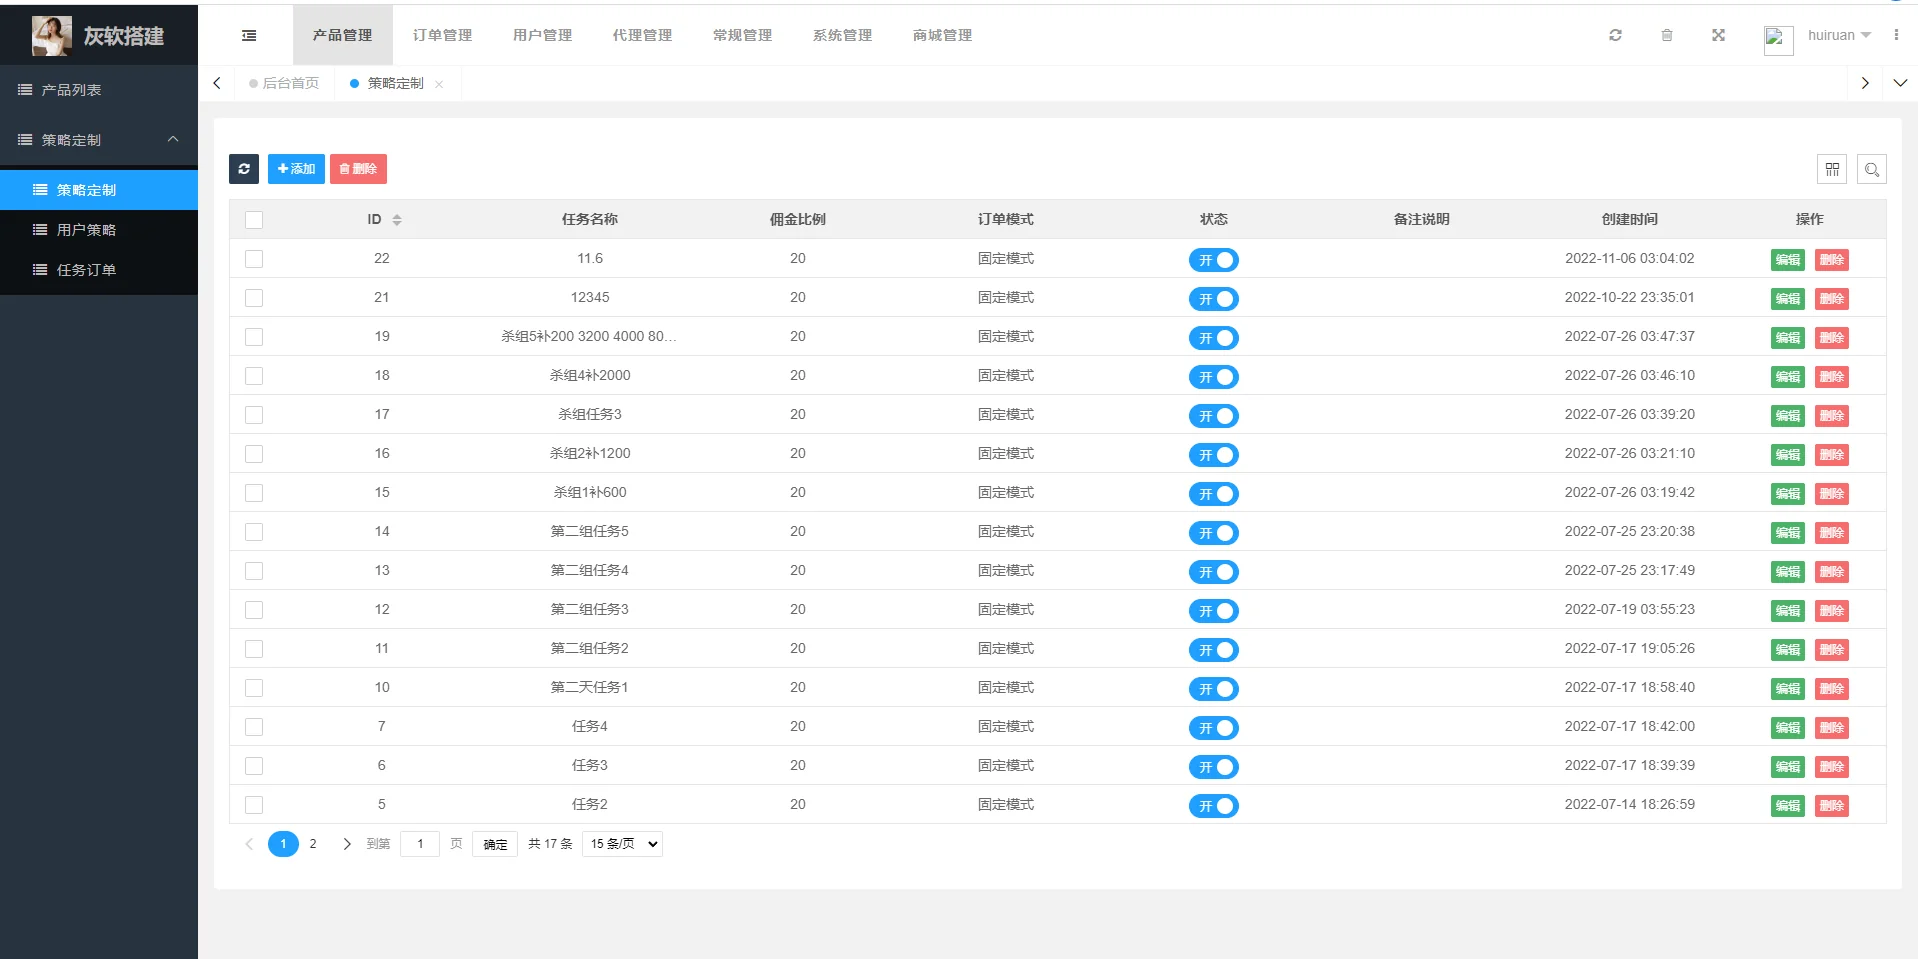The width and height of the screenshot is (1918, 959).
Task: Open 用户策略 in the sidebar
Action: coord(86,230)
